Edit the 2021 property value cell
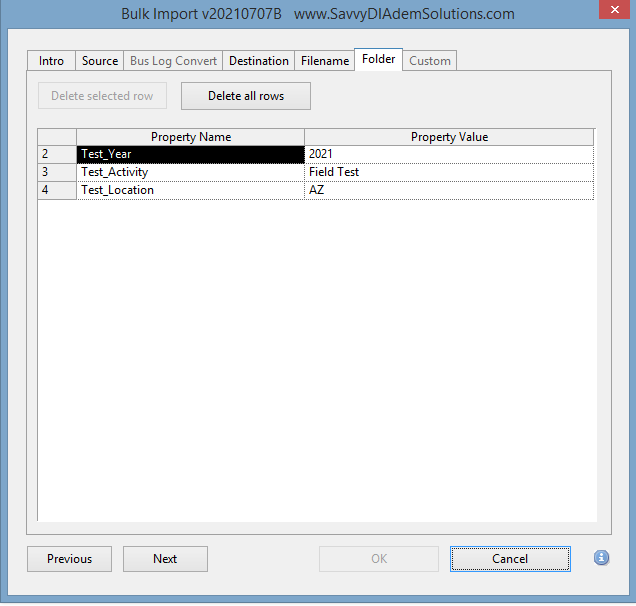The image size is (636, 606). 448,154
